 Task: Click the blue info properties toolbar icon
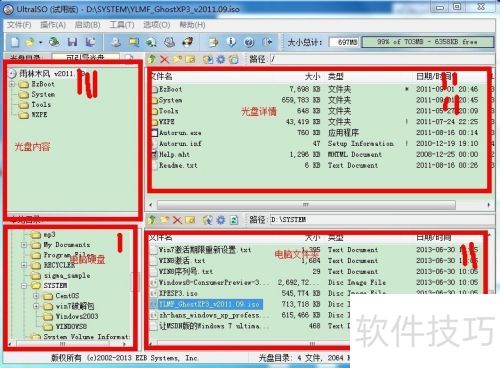point(231,42)
